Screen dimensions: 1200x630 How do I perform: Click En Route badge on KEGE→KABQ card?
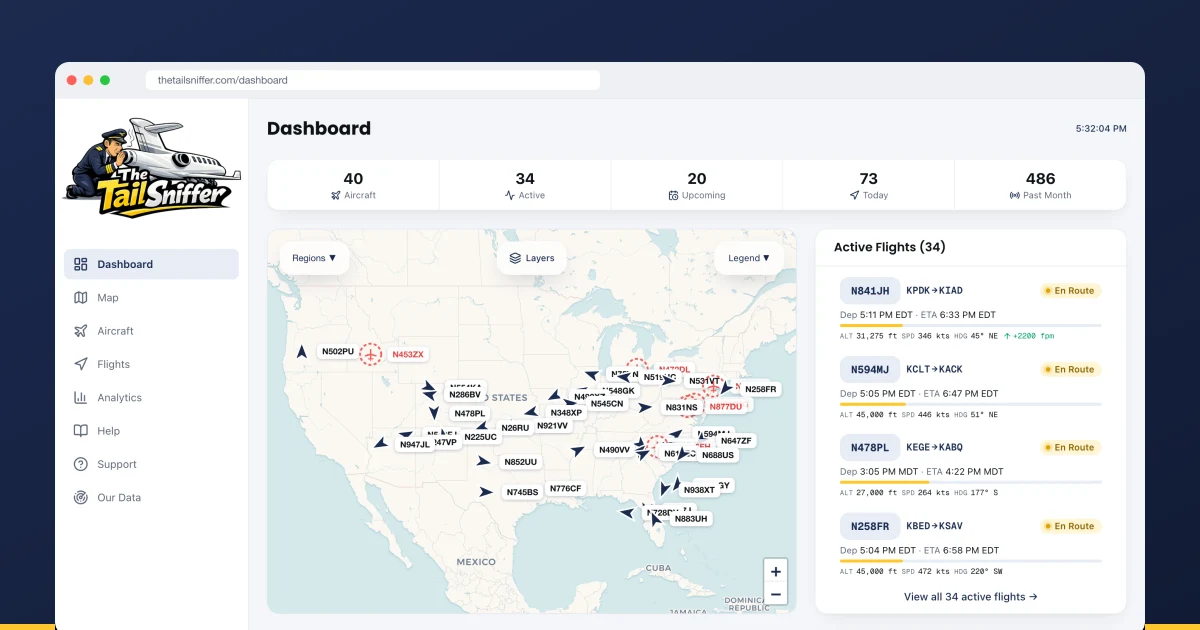(x=1070, y=447)
